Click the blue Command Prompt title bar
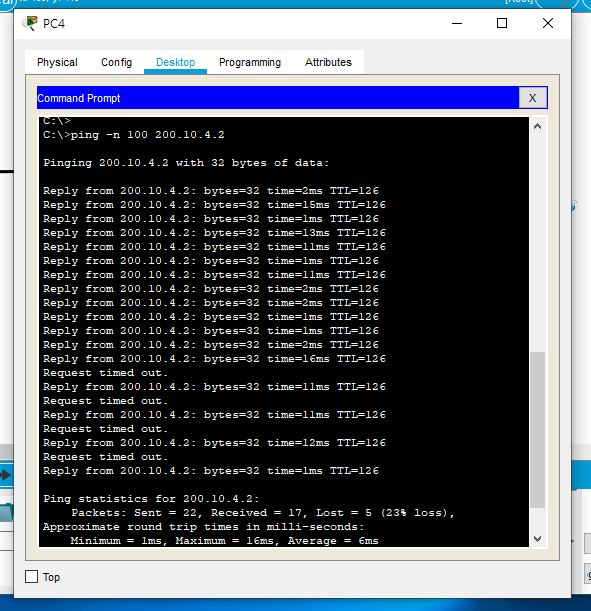This screenshot has height=611, width=591. click(278, 98)
